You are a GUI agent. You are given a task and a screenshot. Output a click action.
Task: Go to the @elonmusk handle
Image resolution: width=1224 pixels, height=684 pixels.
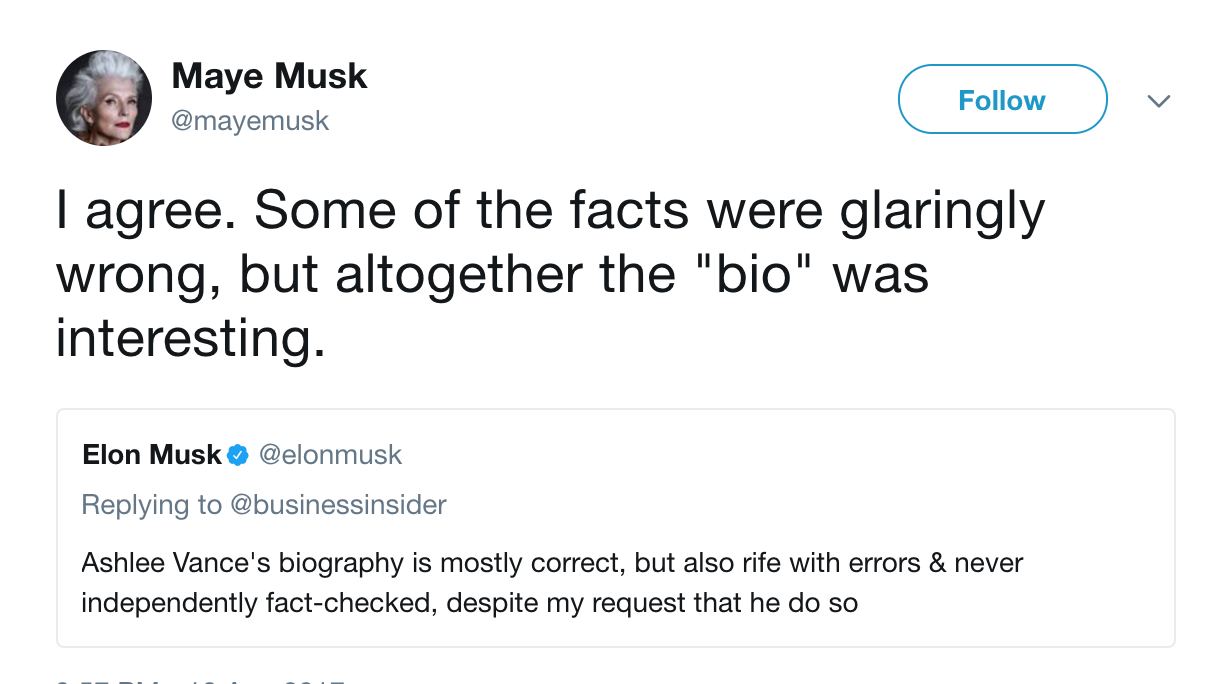330,455
